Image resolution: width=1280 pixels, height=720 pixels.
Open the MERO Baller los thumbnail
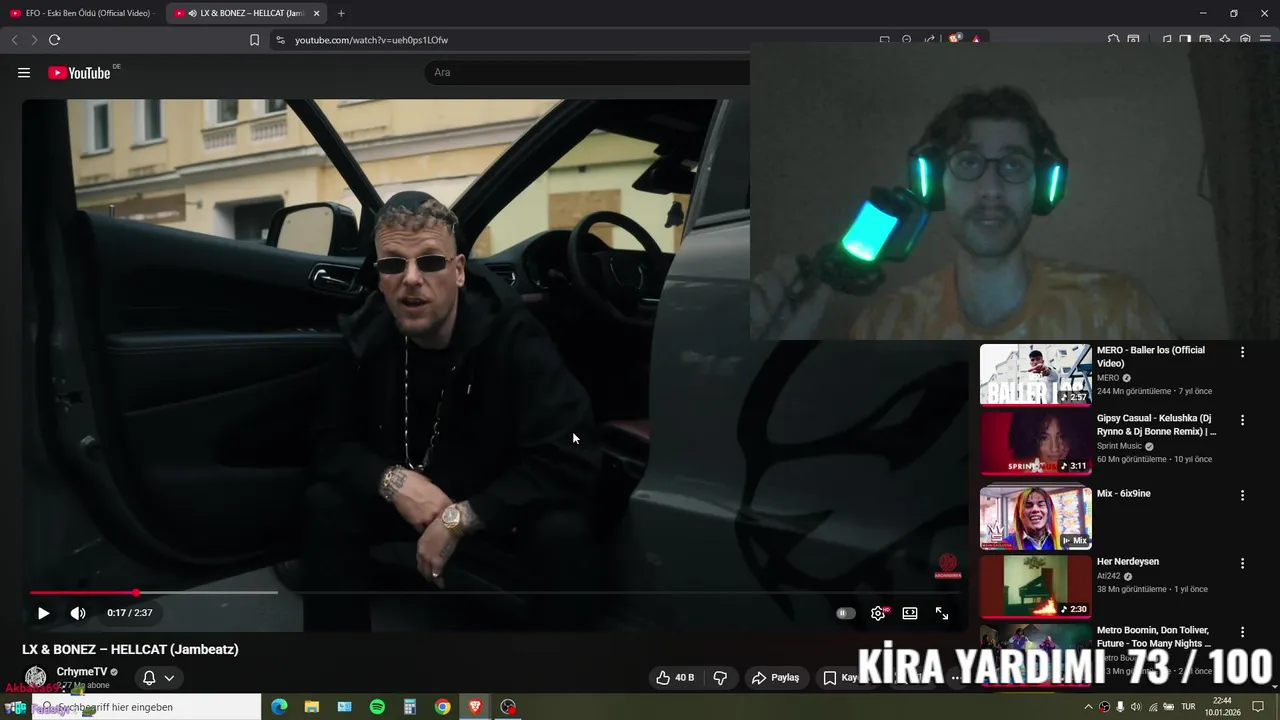(x=1035, y=375)
